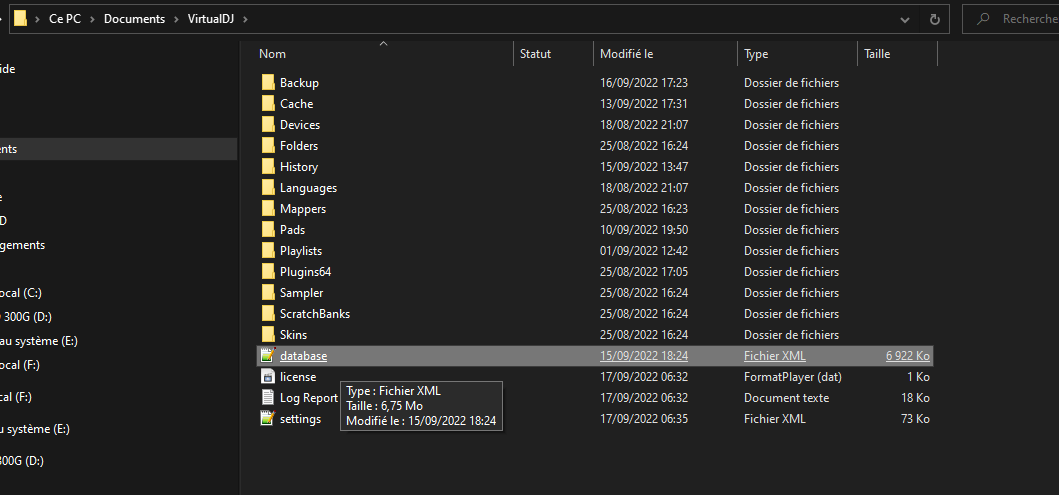Select the Playlists folder icon
This screenshot has width=1059, height=495.
click(268, 250)
